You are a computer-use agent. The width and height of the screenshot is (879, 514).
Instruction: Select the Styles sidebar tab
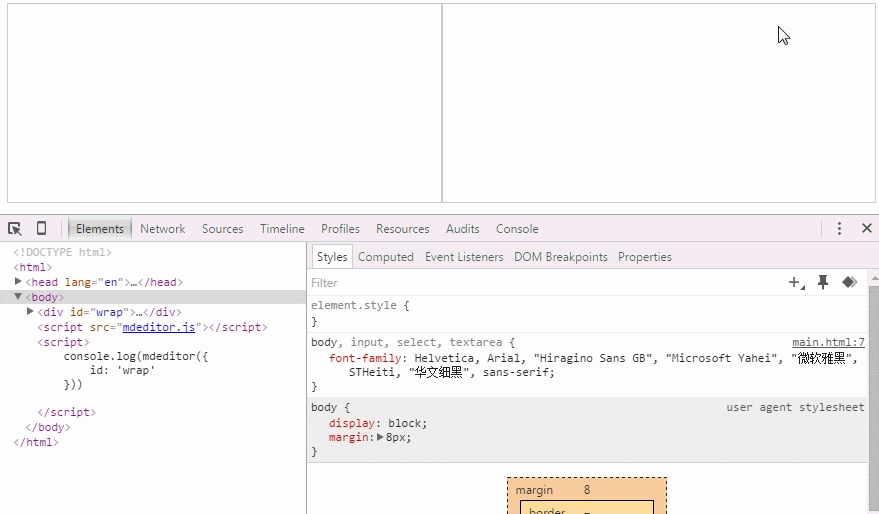tap(332, 257)
